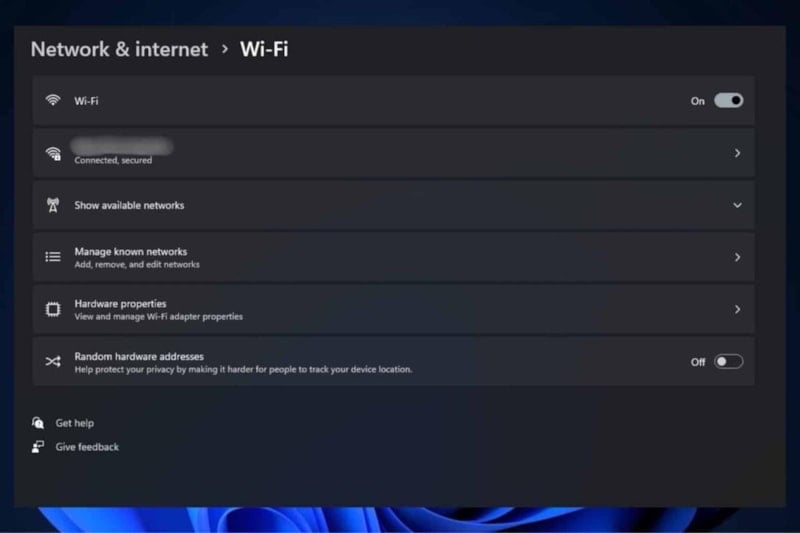This screenshot has height=533, width=800.
Task: Open connected network details using its chevron
Action: (737, 153)
